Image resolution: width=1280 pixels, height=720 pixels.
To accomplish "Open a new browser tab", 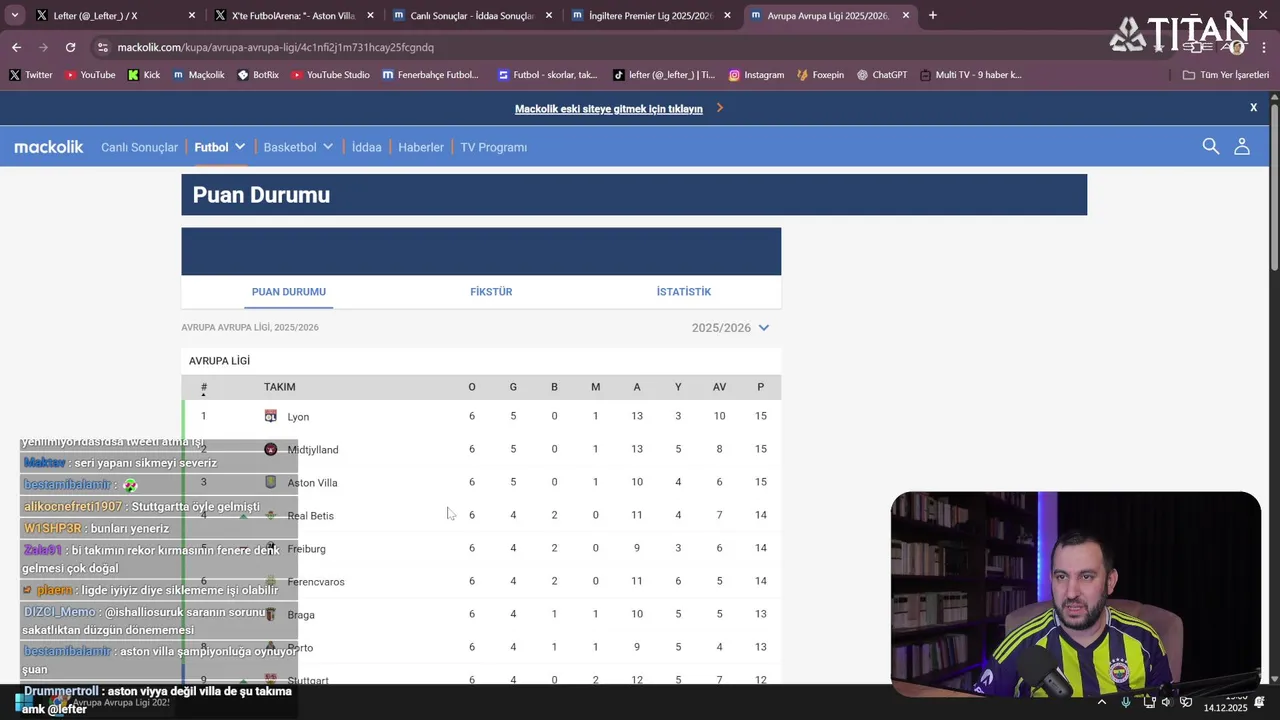I will [932, 15].
